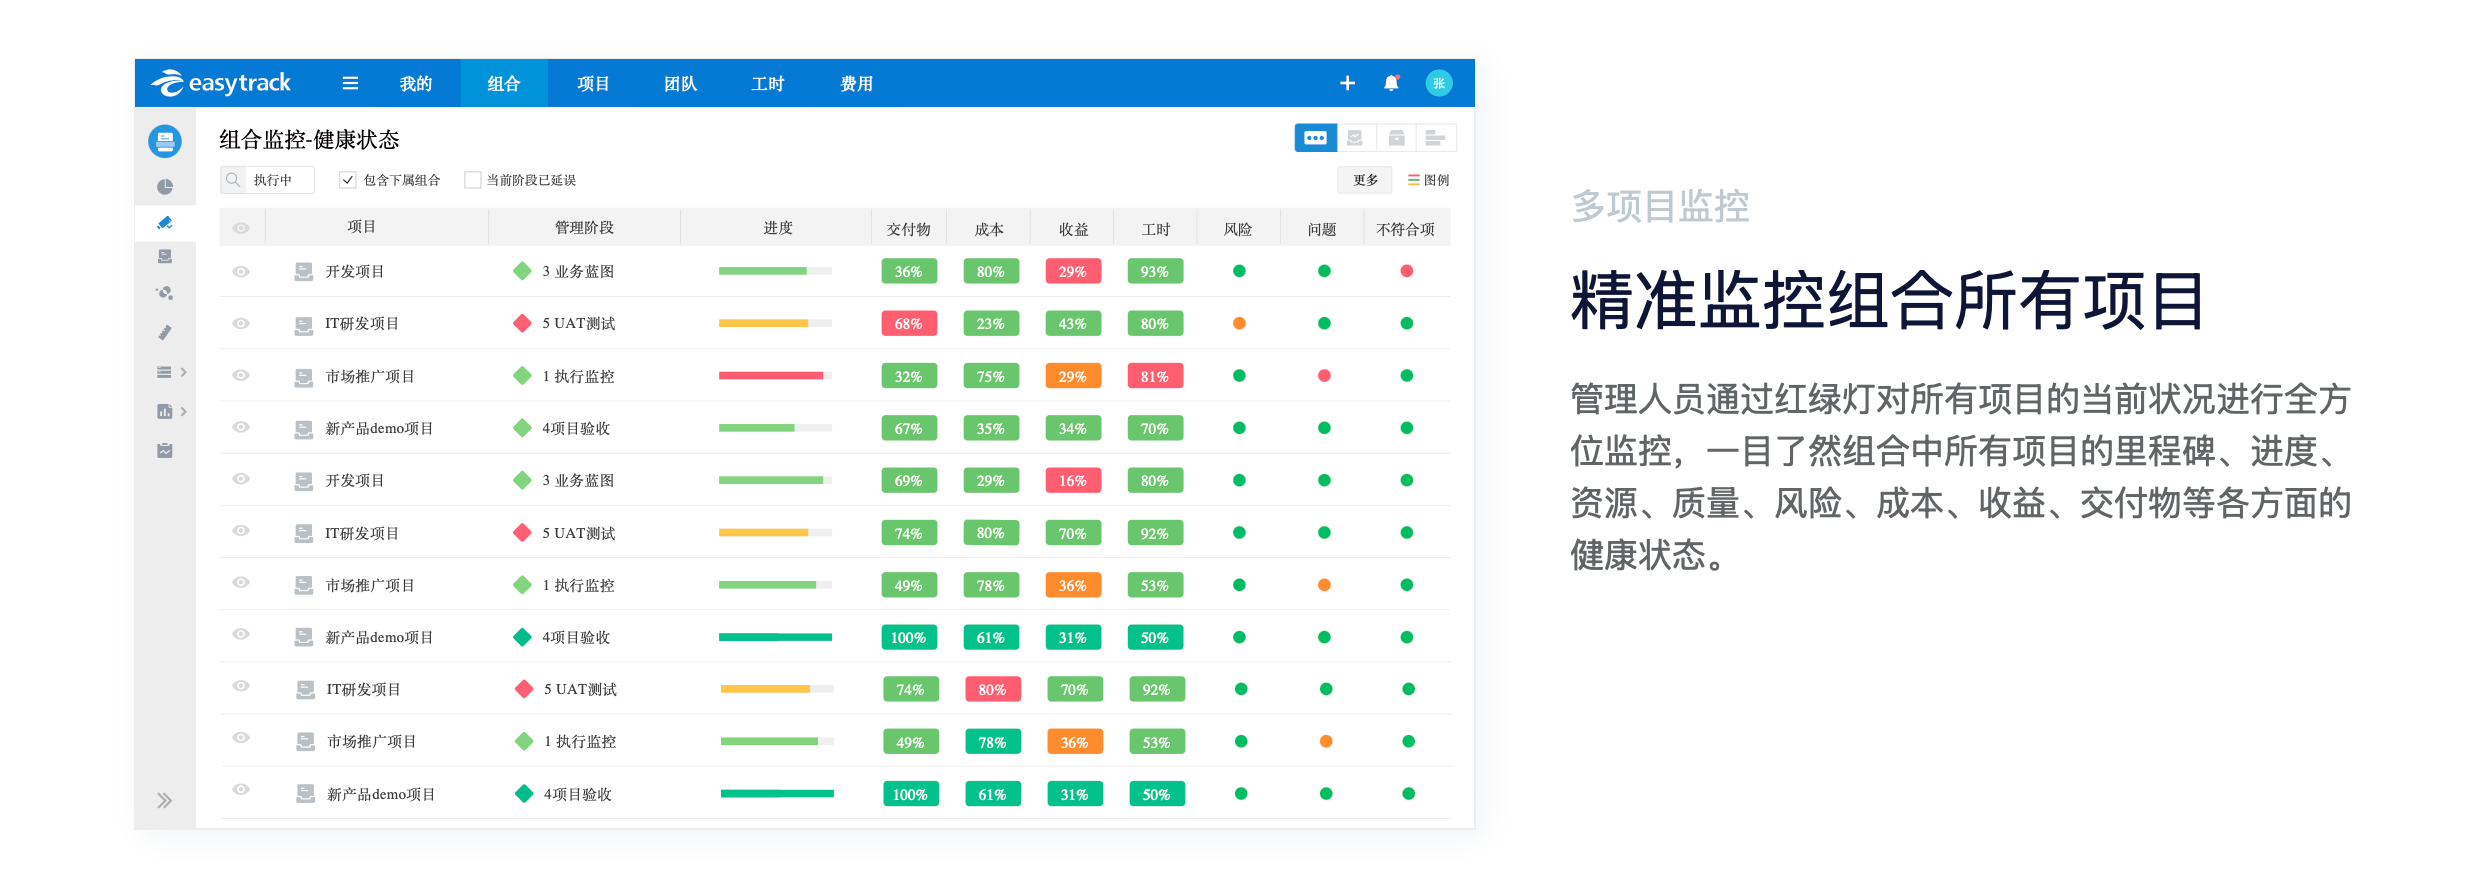This screenshot has height=896, width=2476.
Task: Enable the 当前阶段已延误 checkbox
Action: tap(473, 180)
